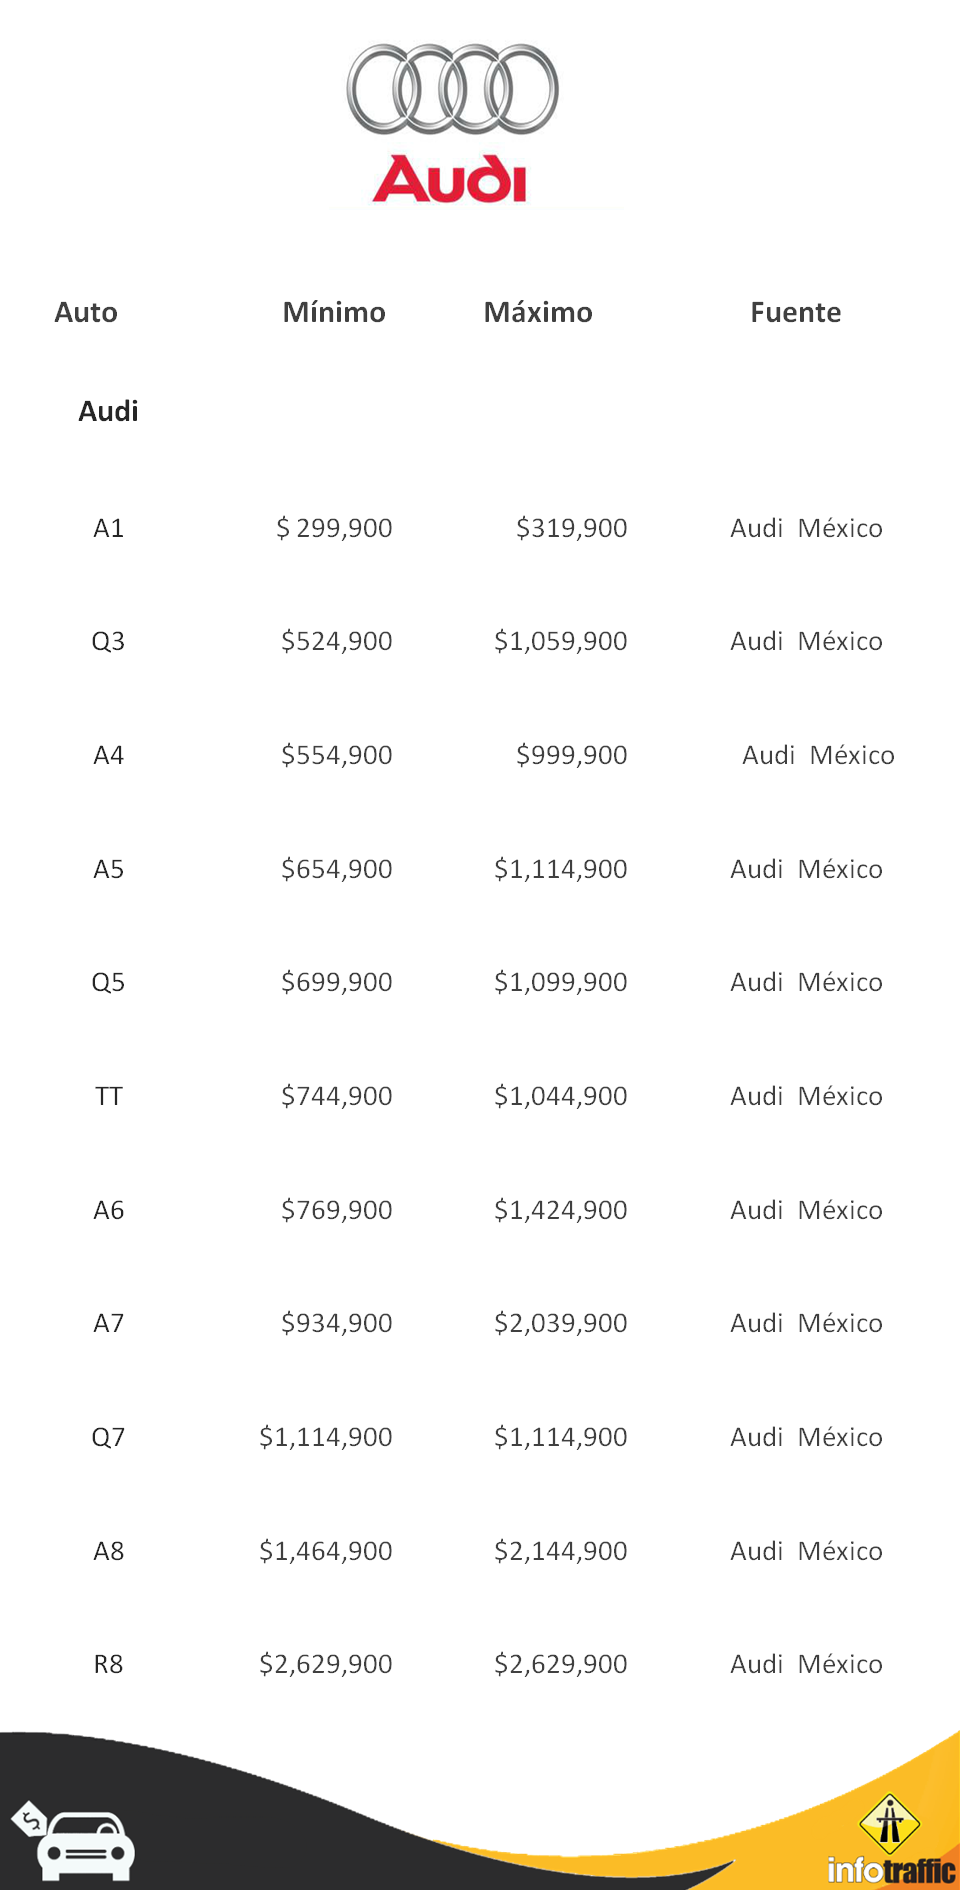Select the Mínimo column header
Viewport: 960px width, 1890px height.
[x=334, y=312]
